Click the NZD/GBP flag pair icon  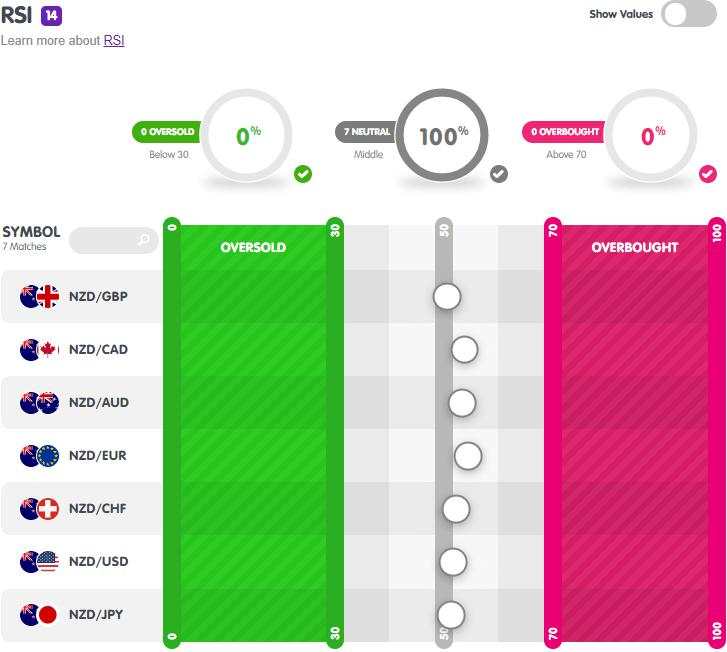(39, 296)
